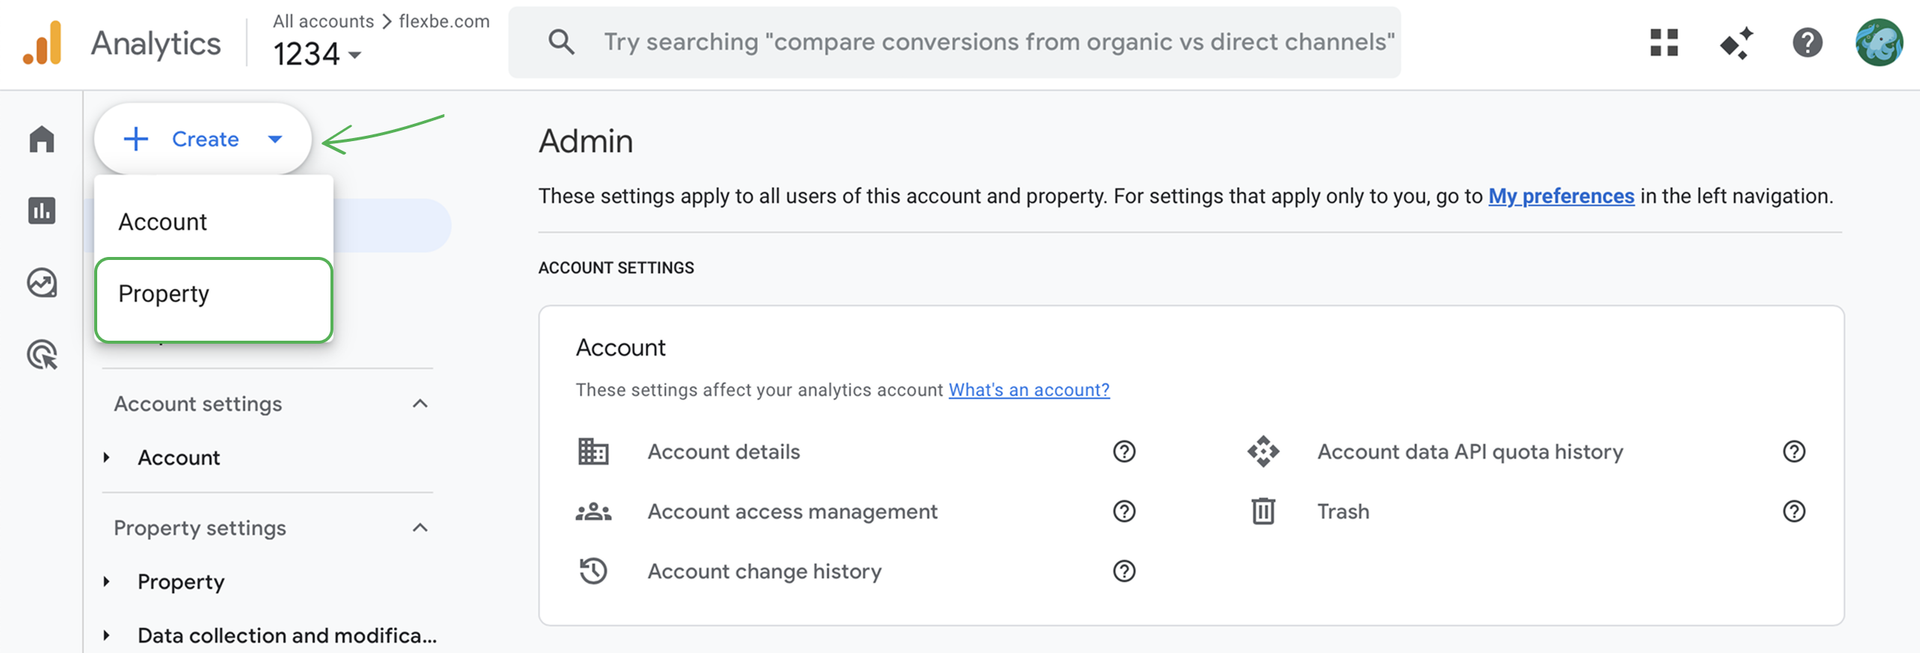Open the 1234 account selector dropdown
This screenshot has width=1920, height=653.
pyautogui.click(x=317, y=54)
